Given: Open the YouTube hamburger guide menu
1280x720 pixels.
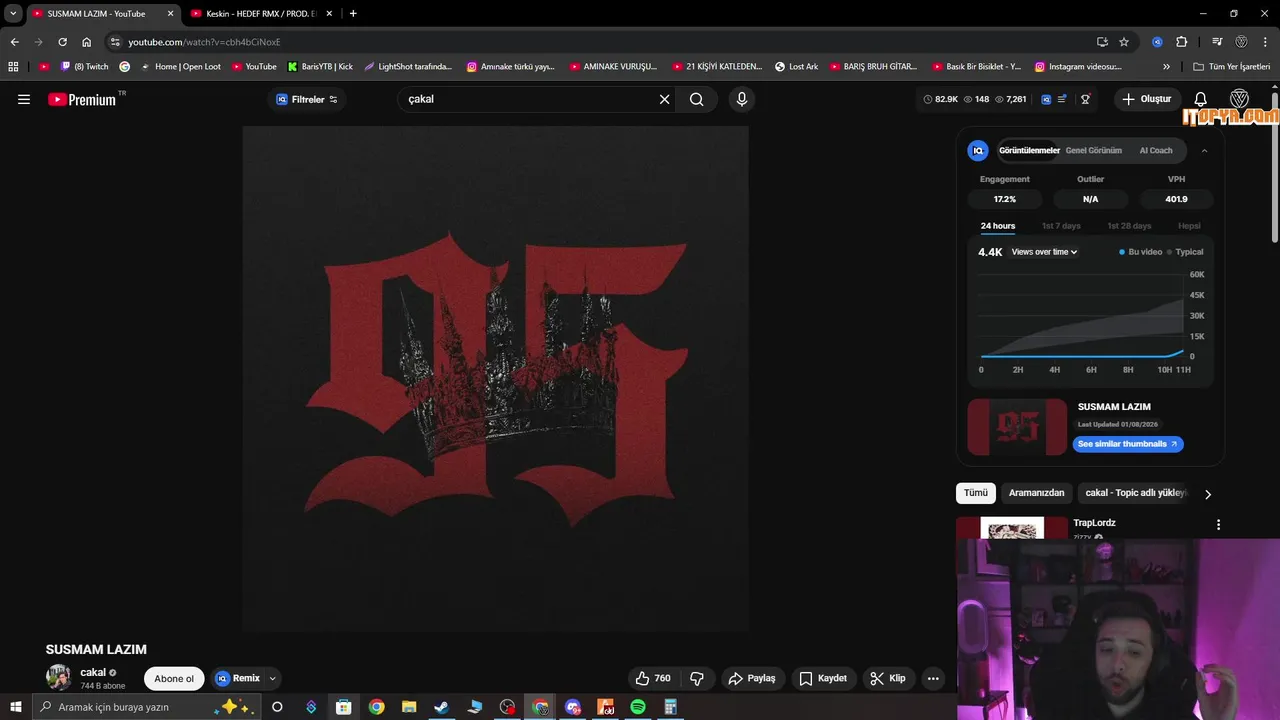Looking at the screenshot, I should pos(24,99).
